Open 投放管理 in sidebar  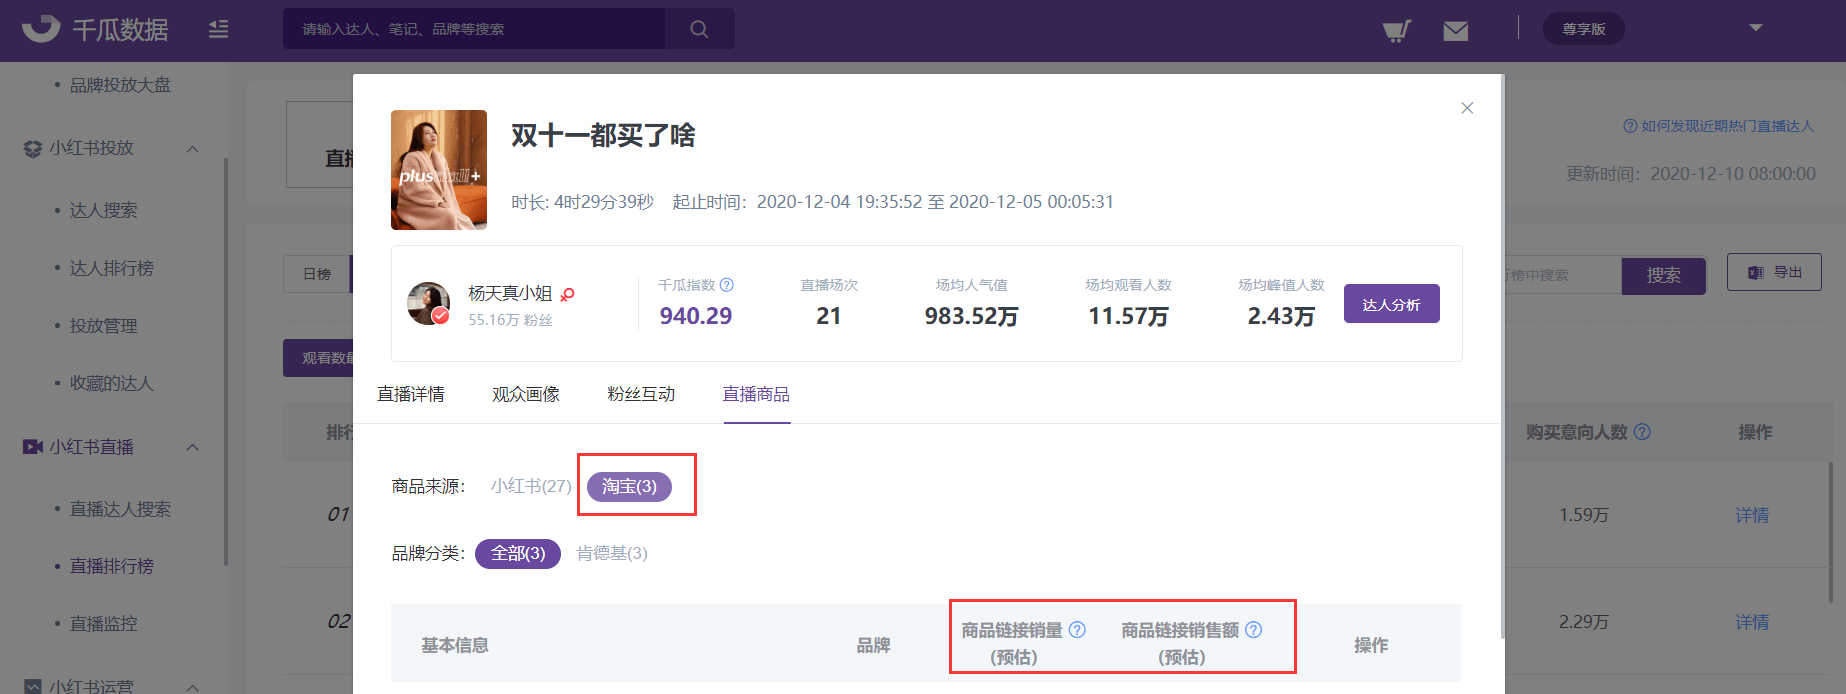(104, 326)
